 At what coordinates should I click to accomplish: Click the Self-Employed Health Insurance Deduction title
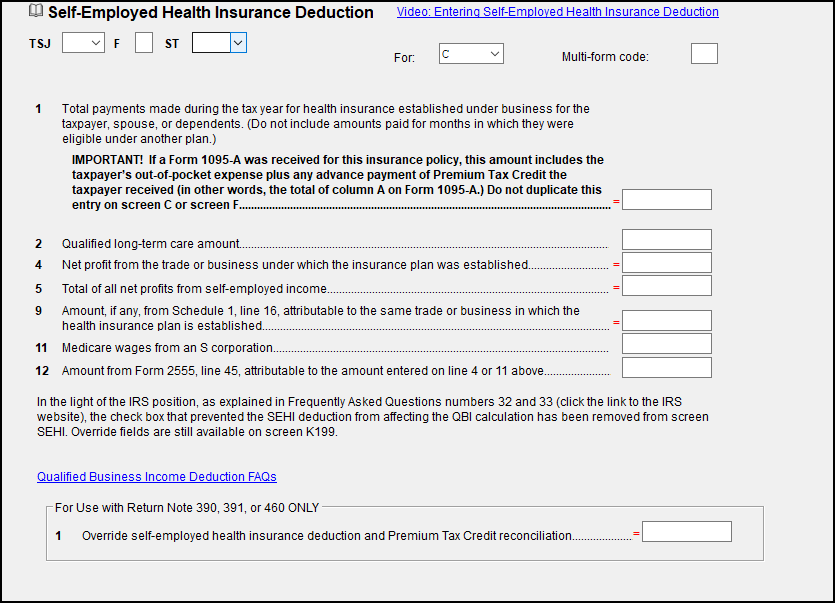tap(211, 12)
